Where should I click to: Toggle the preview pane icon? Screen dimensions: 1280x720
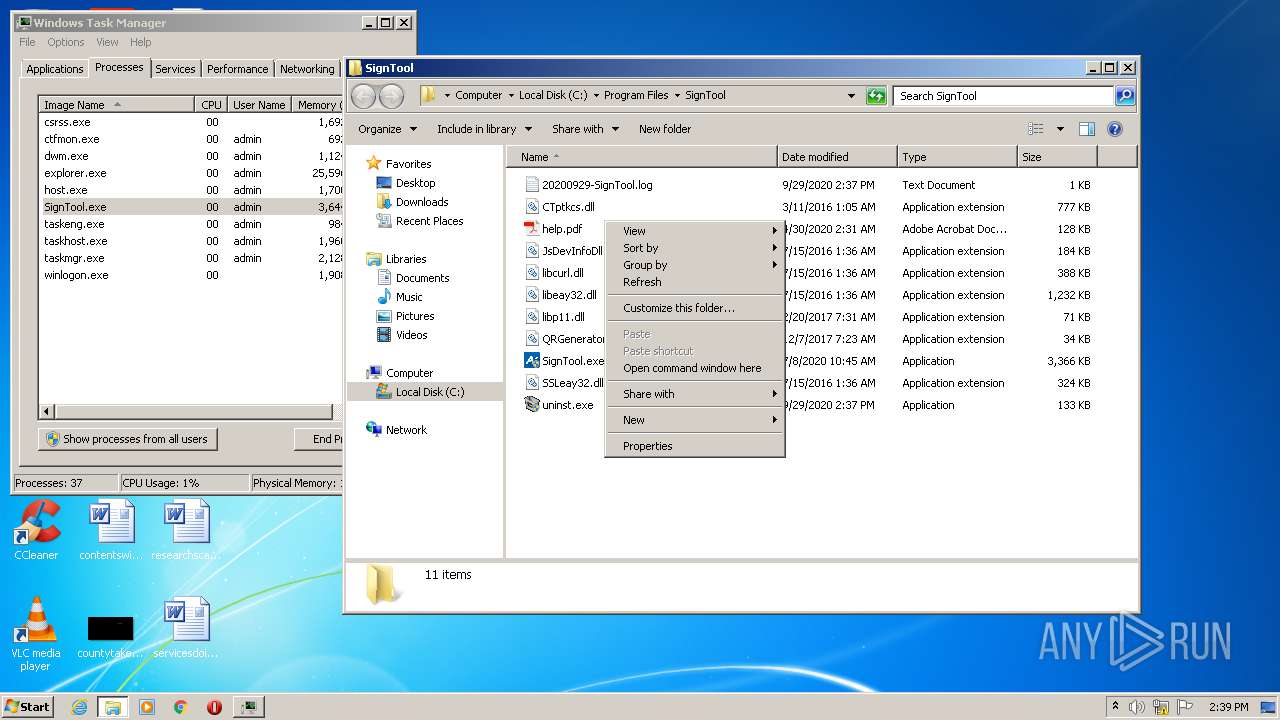coord(1087,129)
